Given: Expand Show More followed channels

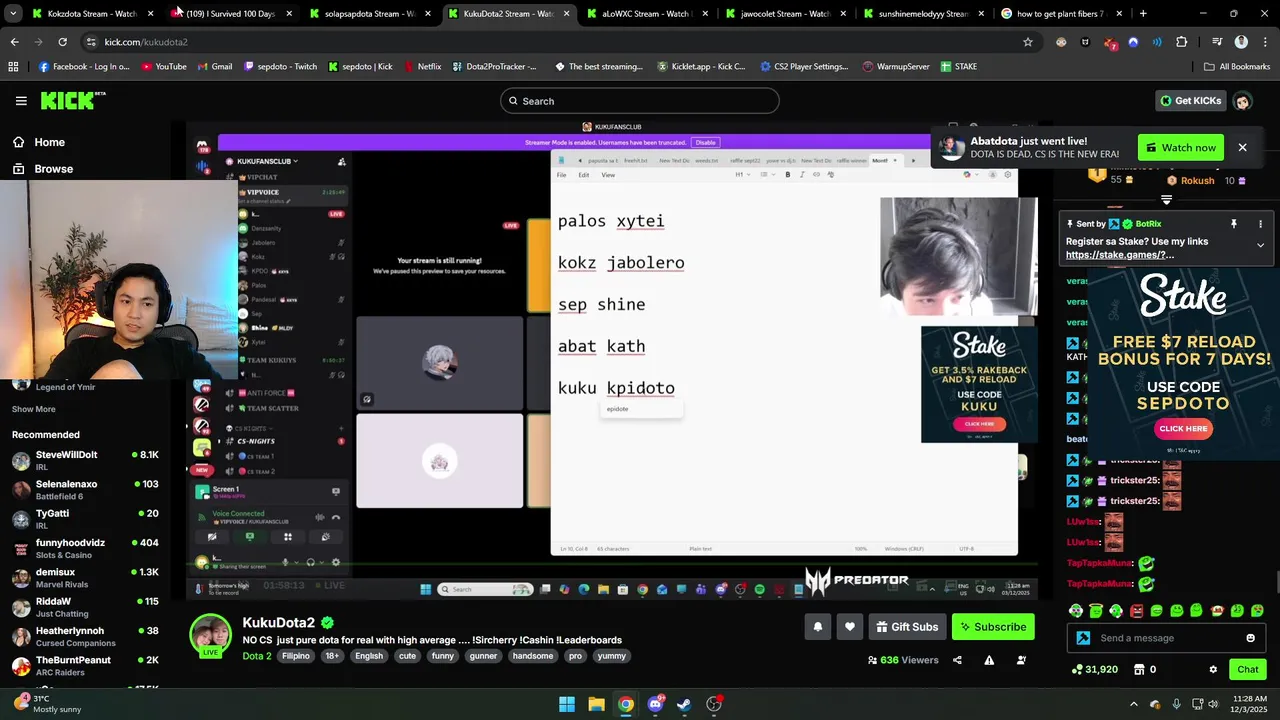Looking at the screenshot, I should point(34,409).
